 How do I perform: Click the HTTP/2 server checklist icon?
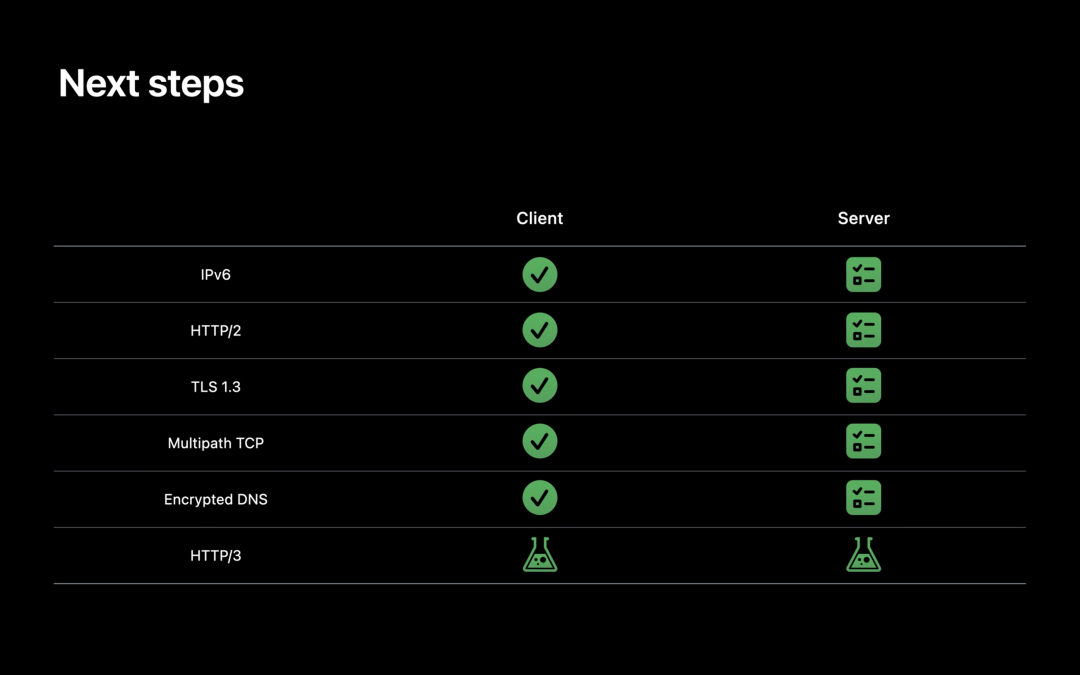tap(863, 330)
